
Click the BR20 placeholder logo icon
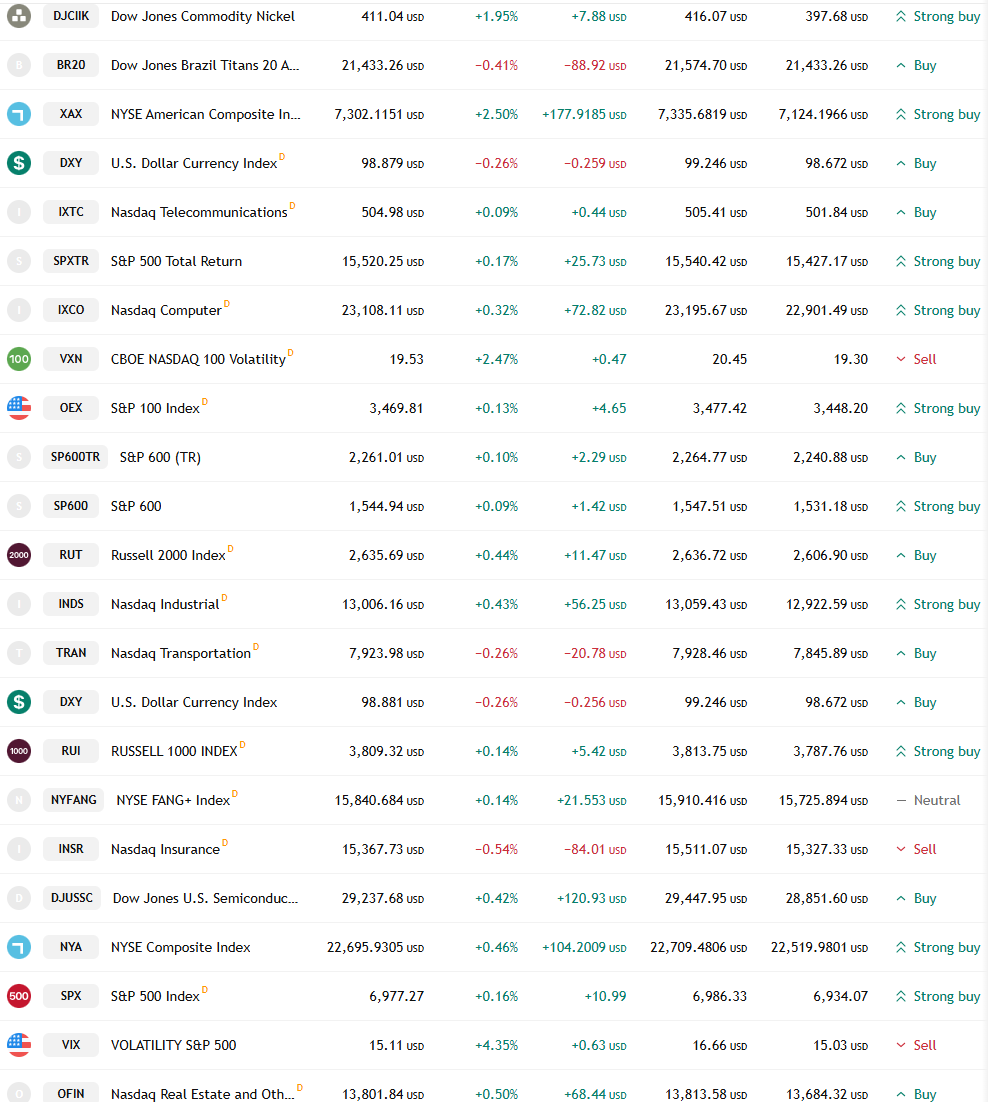(19, 65)
